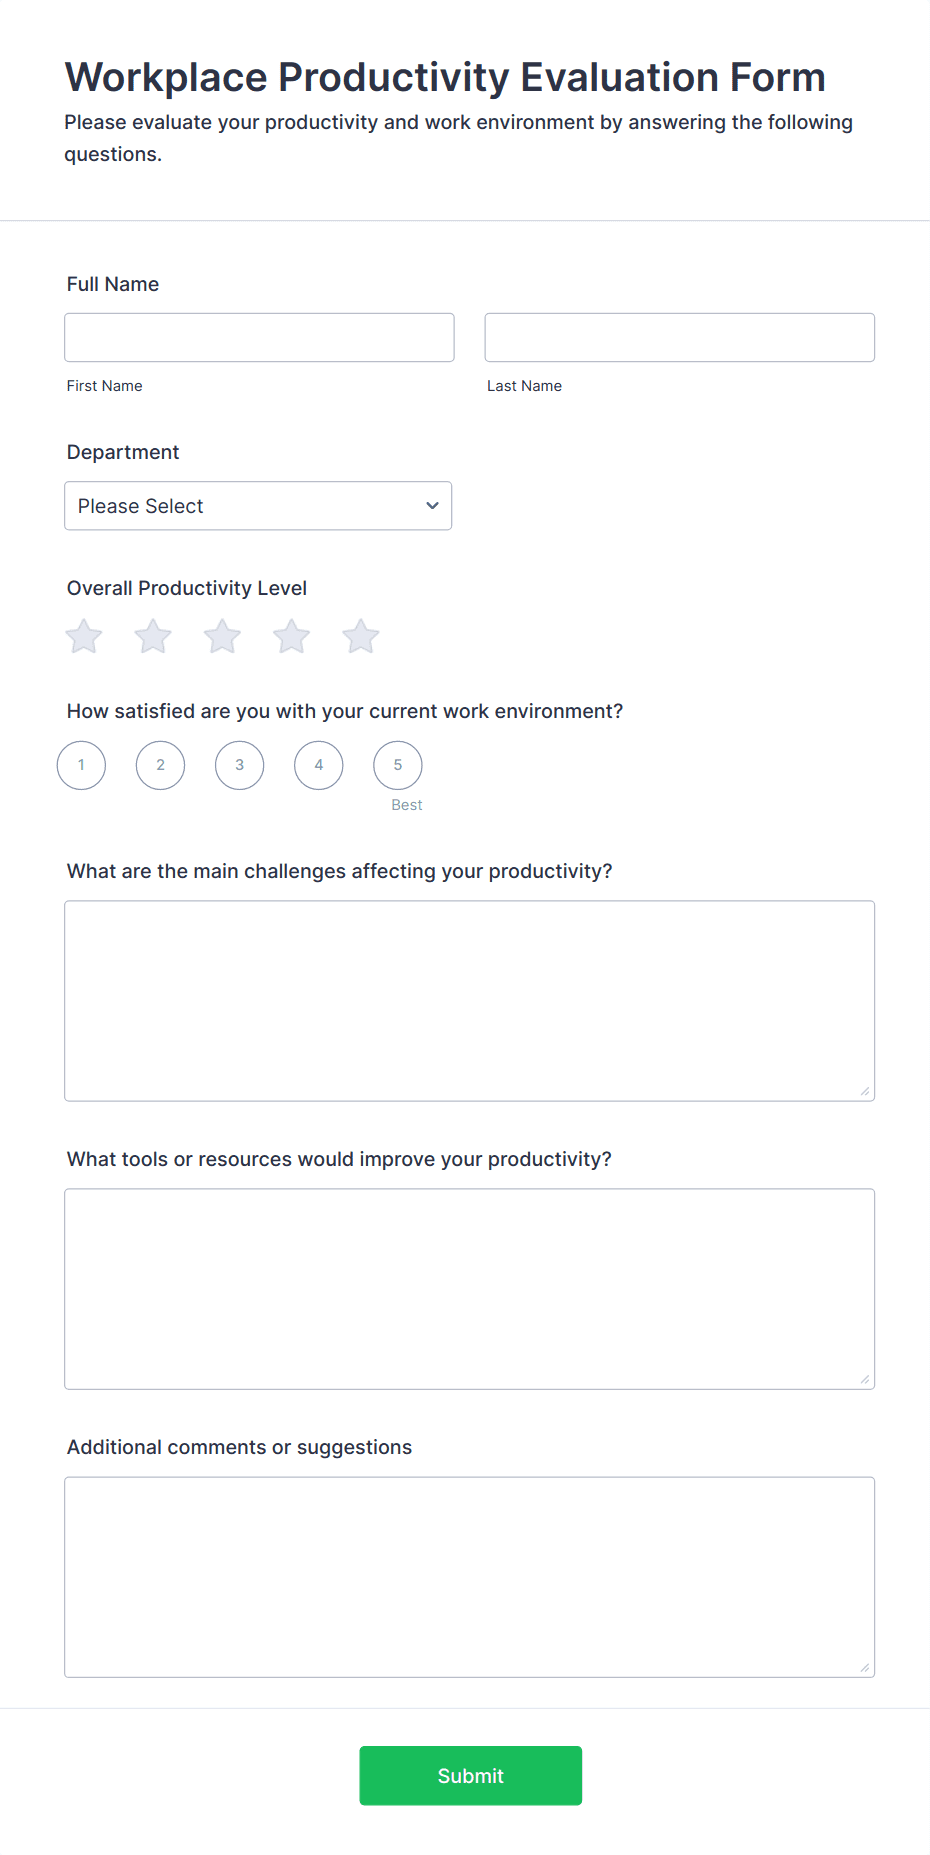Viewport: 930px width, 1855px height.
Task: Choose the best satisfaction rating 5
Action: [x=398, y=765]
